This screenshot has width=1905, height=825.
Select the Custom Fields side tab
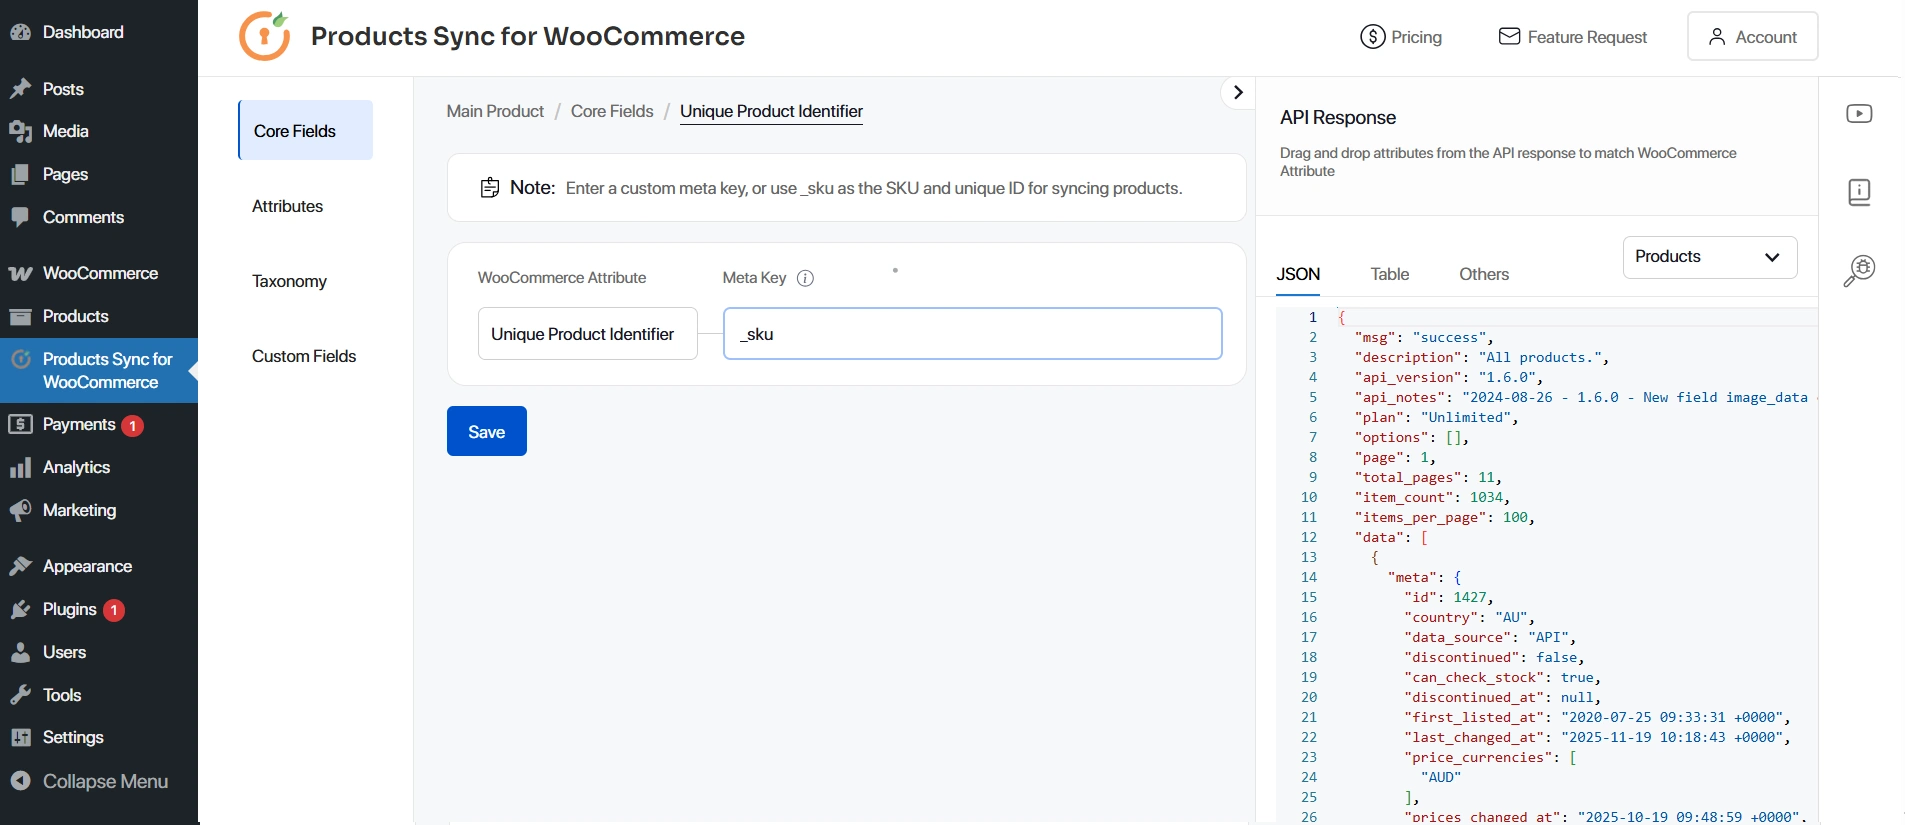point(304,356)
